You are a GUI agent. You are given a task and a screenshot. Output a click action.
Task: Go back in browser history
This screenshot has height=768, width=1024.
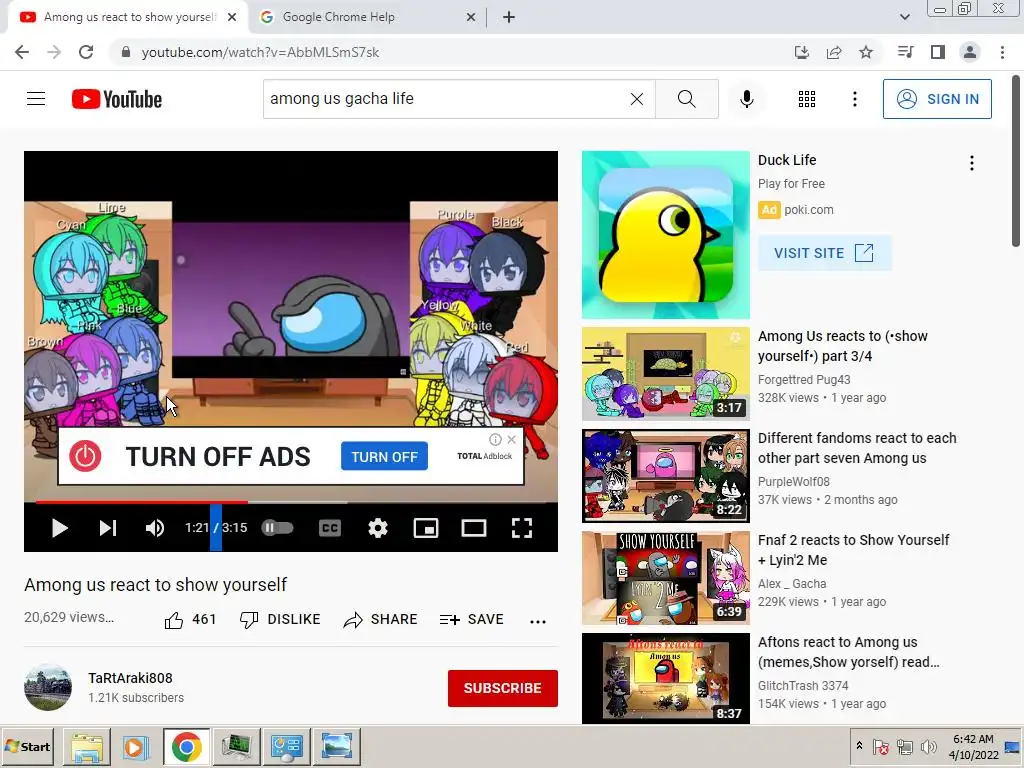22,52
